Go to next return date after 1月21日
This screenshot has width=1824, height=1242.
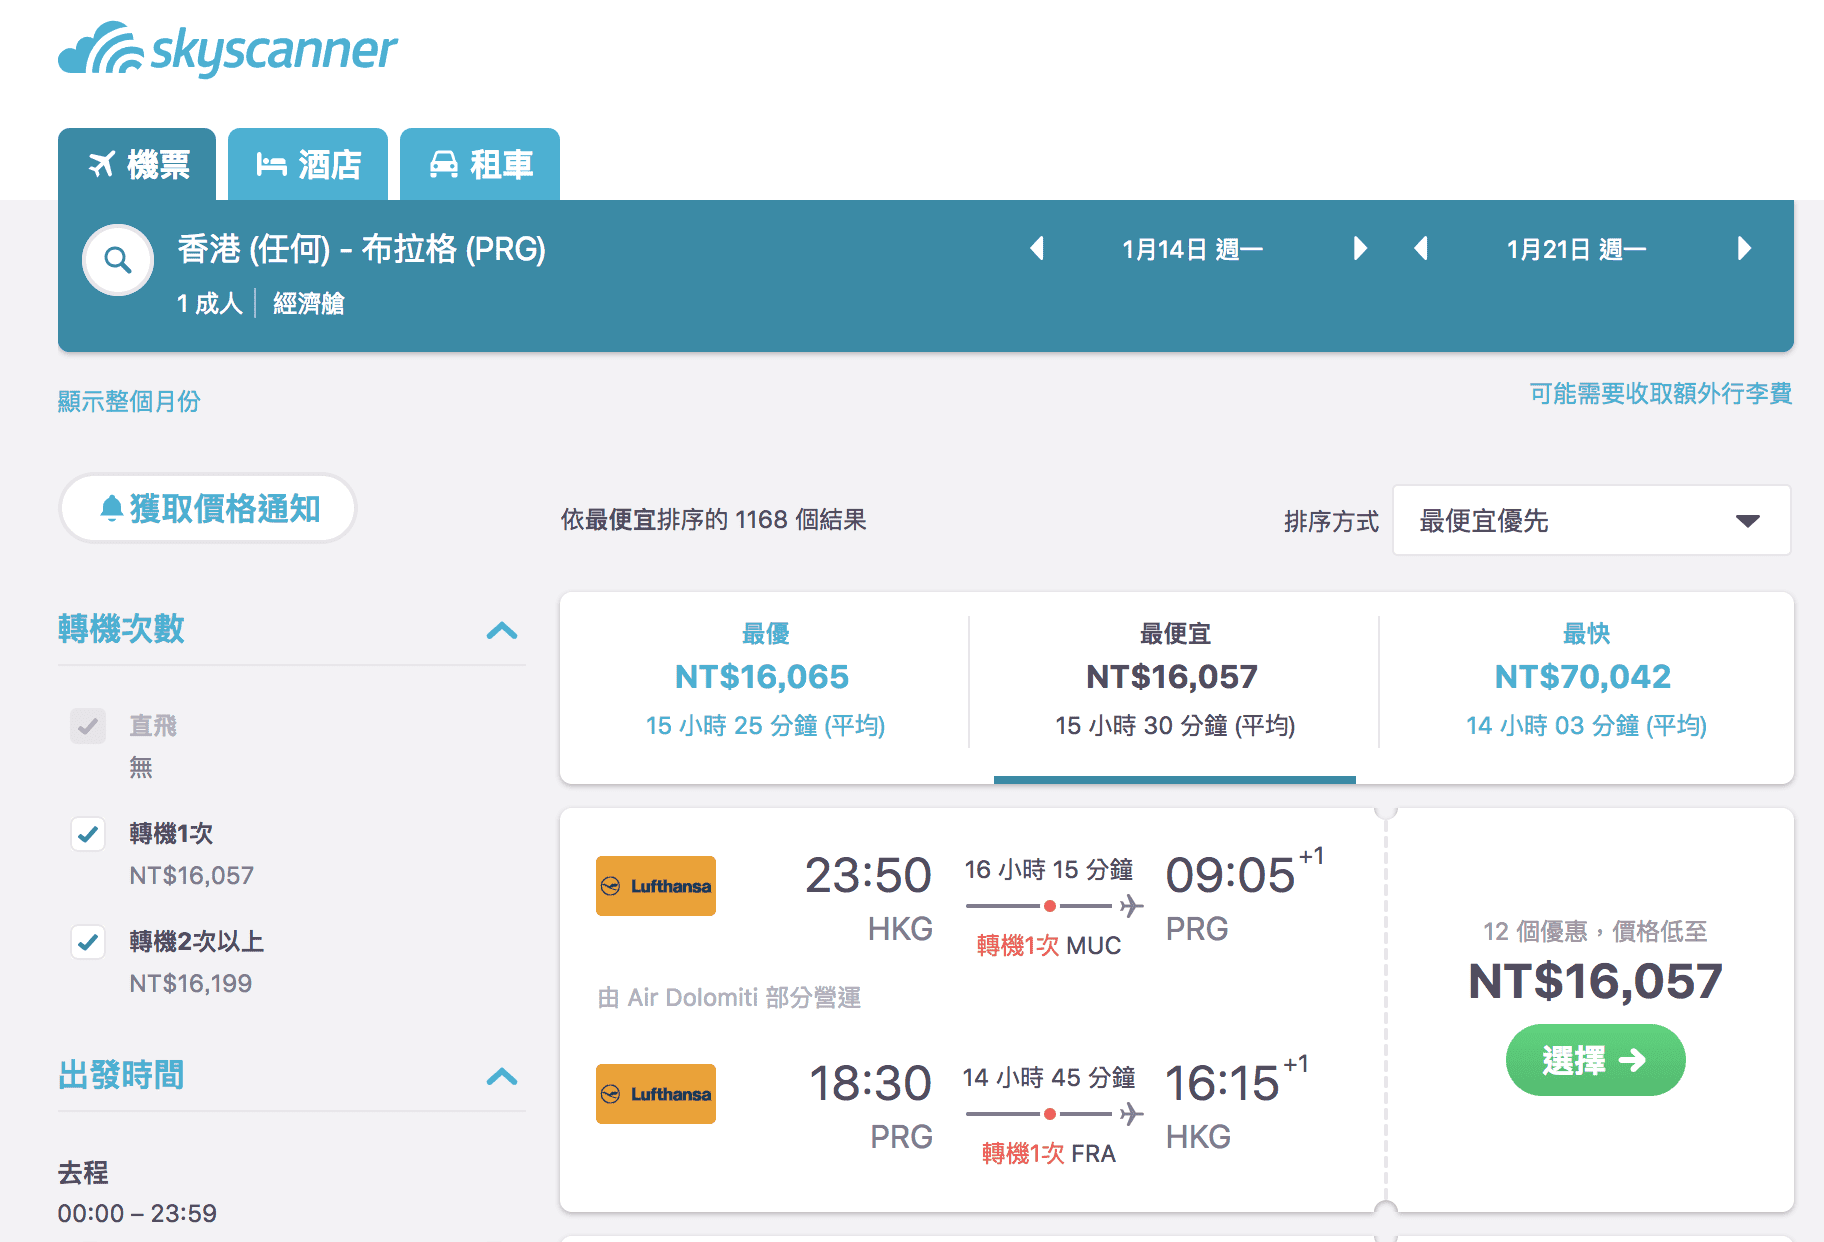[1744, 248]
